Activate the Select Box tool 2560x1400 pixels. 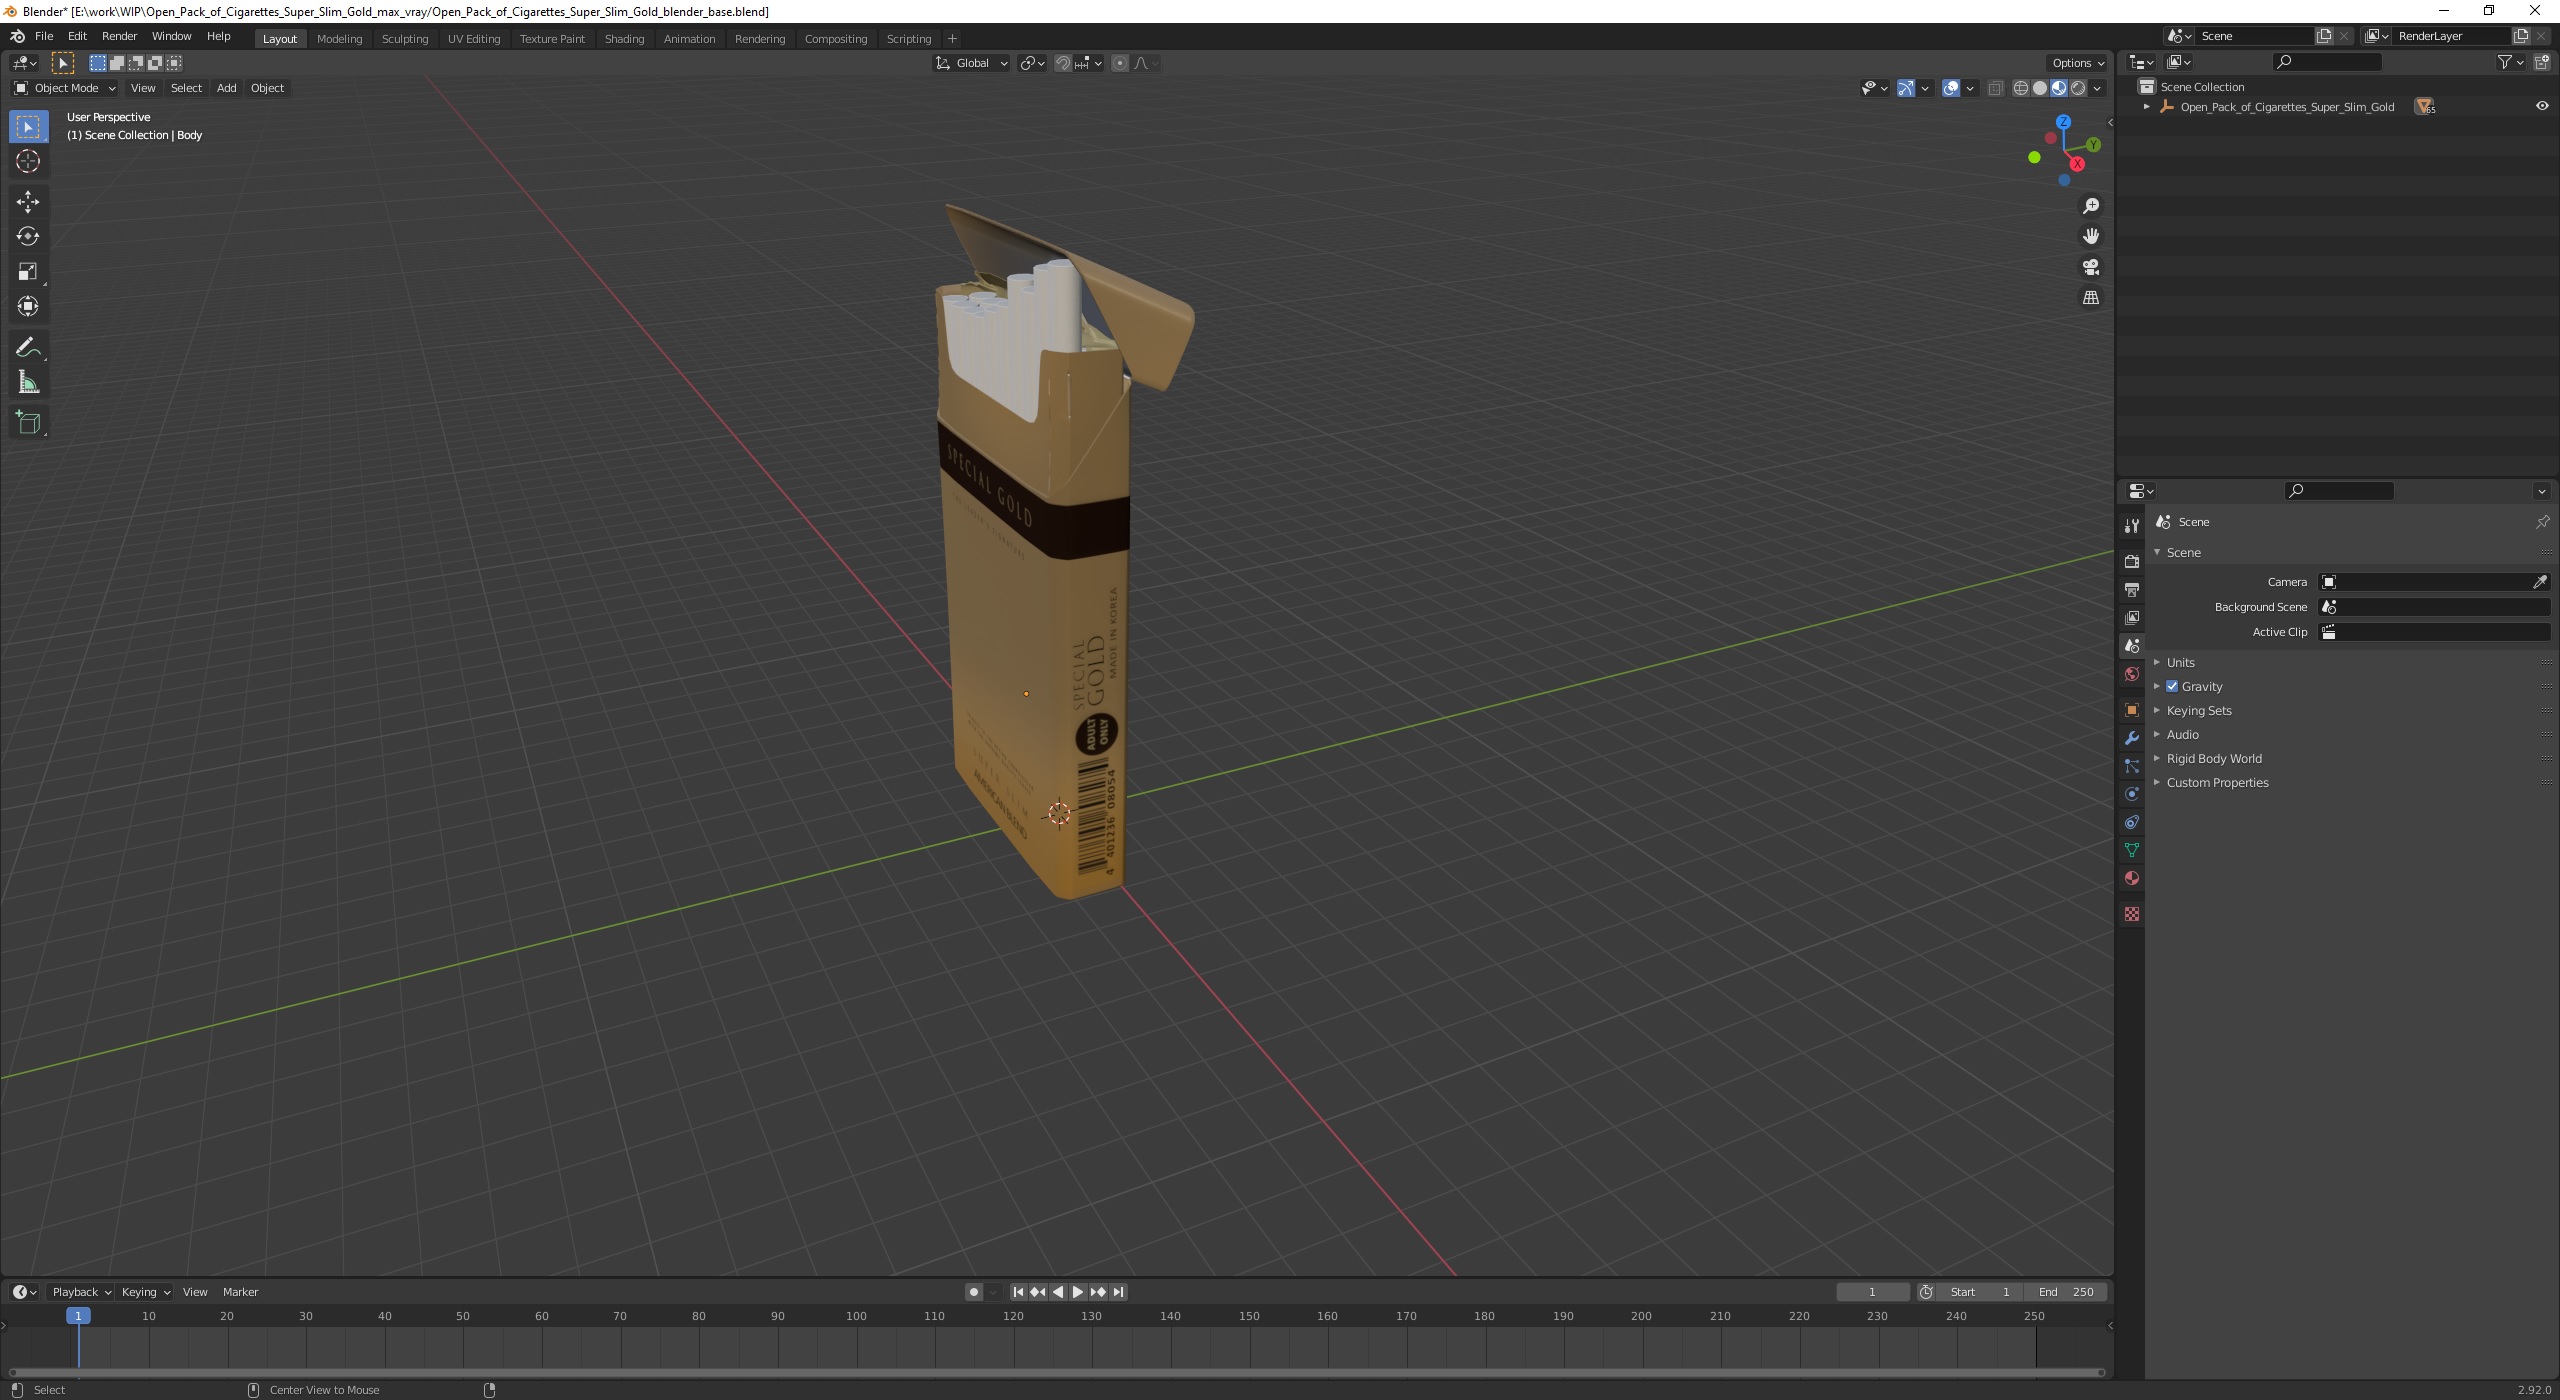pyautogui.click(x=28, y=127)
